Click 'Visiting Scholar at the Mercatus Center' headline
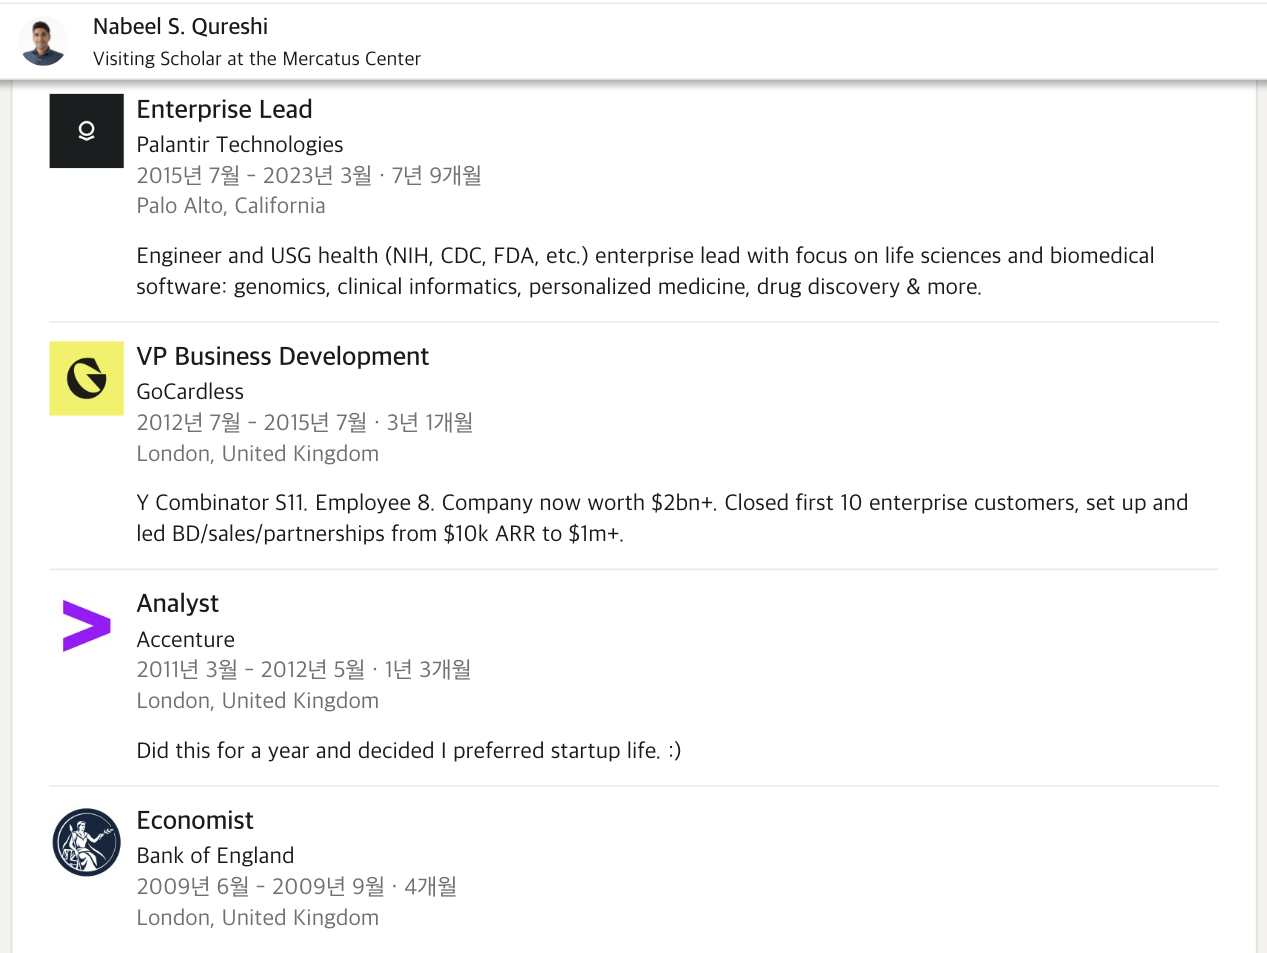The image size is (1267, 953). pyautogui.click(x=257, y=59)
